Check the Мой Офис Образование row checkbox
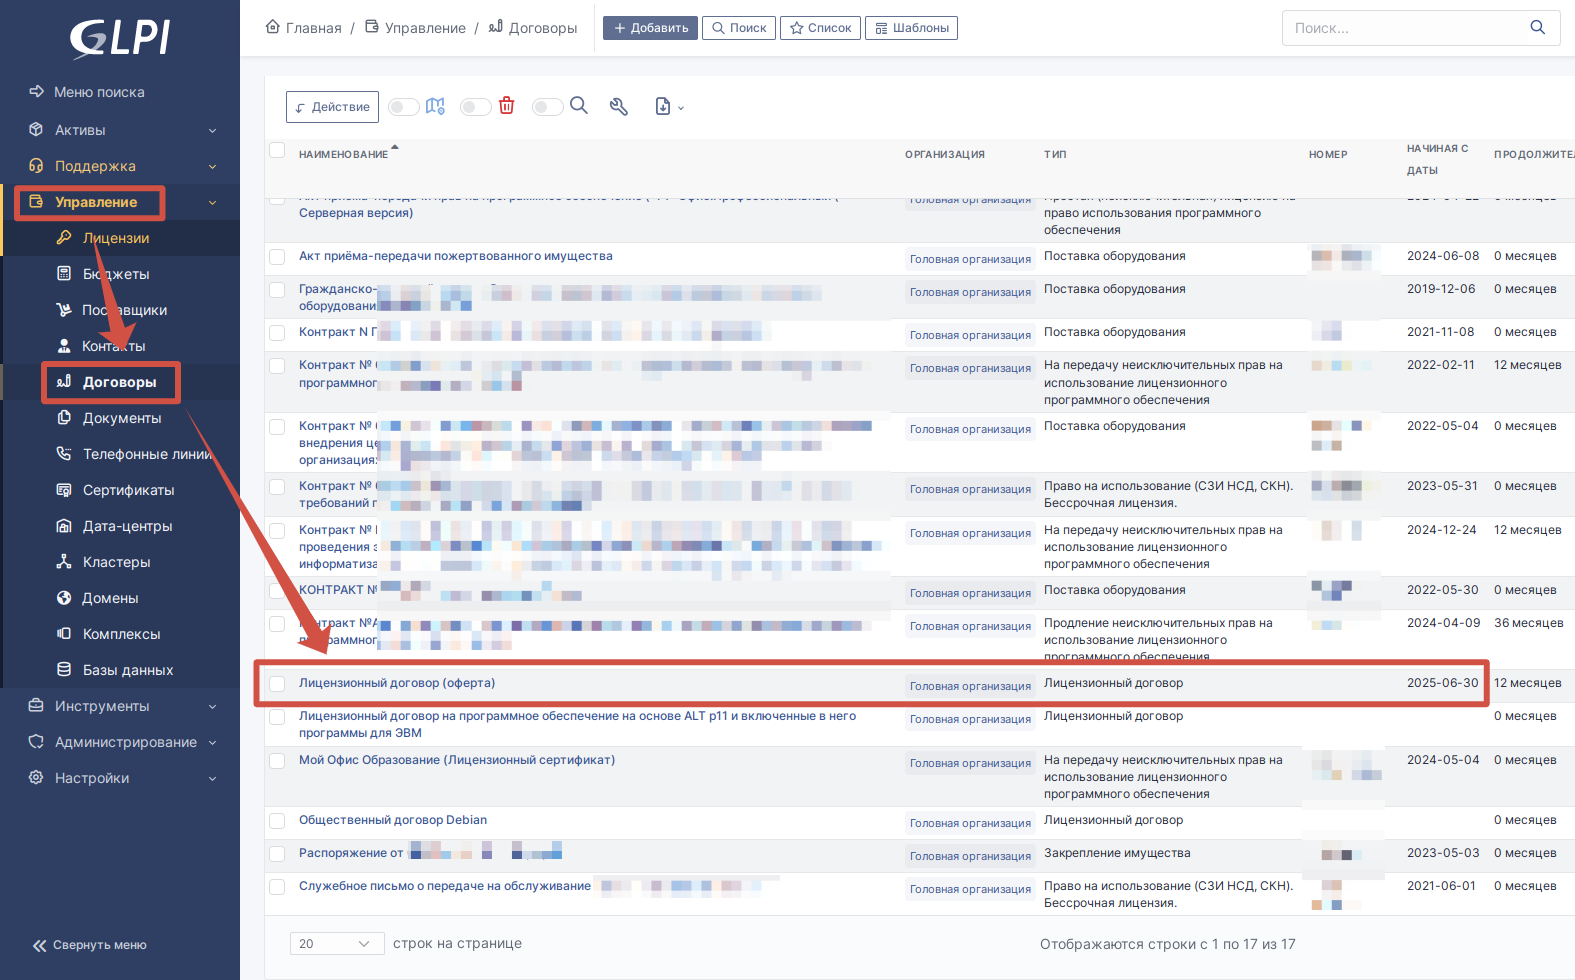1575x980 pixels. (x=277, y=761)
